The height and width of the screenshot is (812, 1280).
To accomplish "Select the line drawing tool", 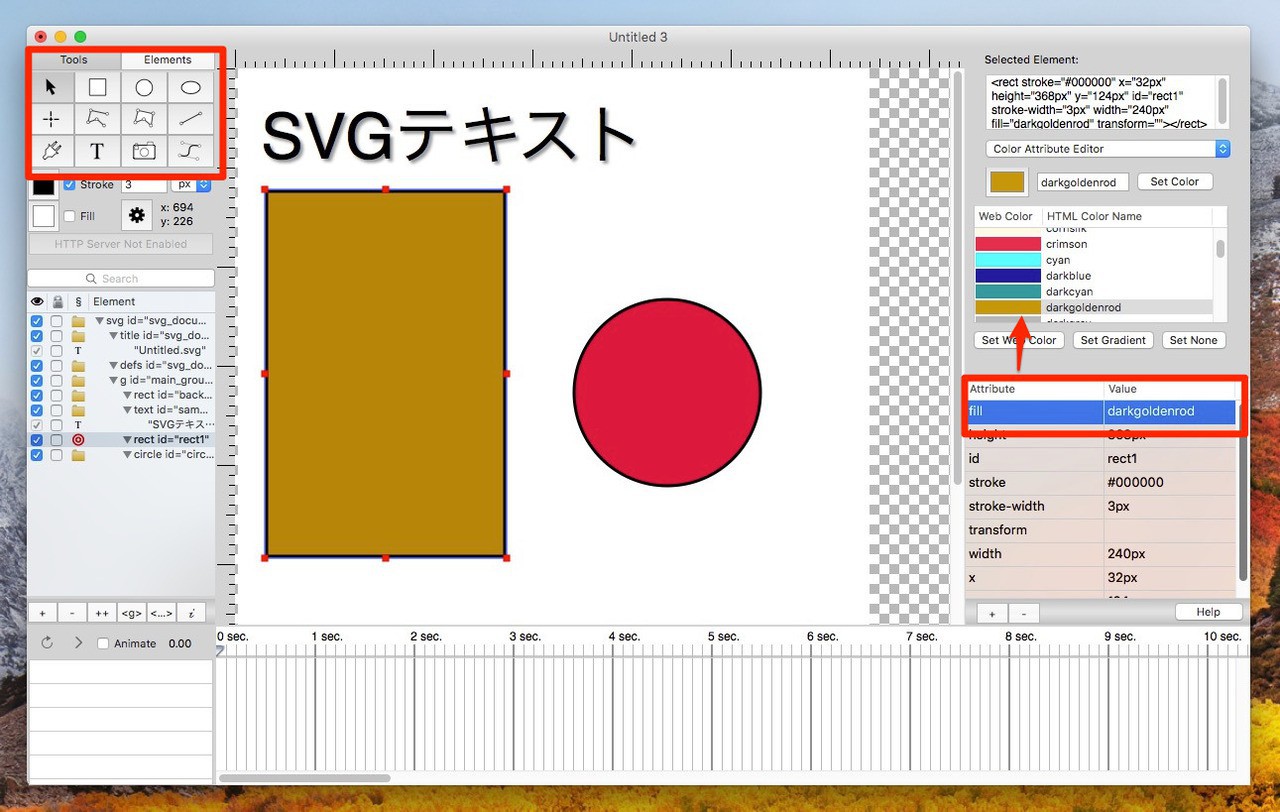I will (190, 119).
